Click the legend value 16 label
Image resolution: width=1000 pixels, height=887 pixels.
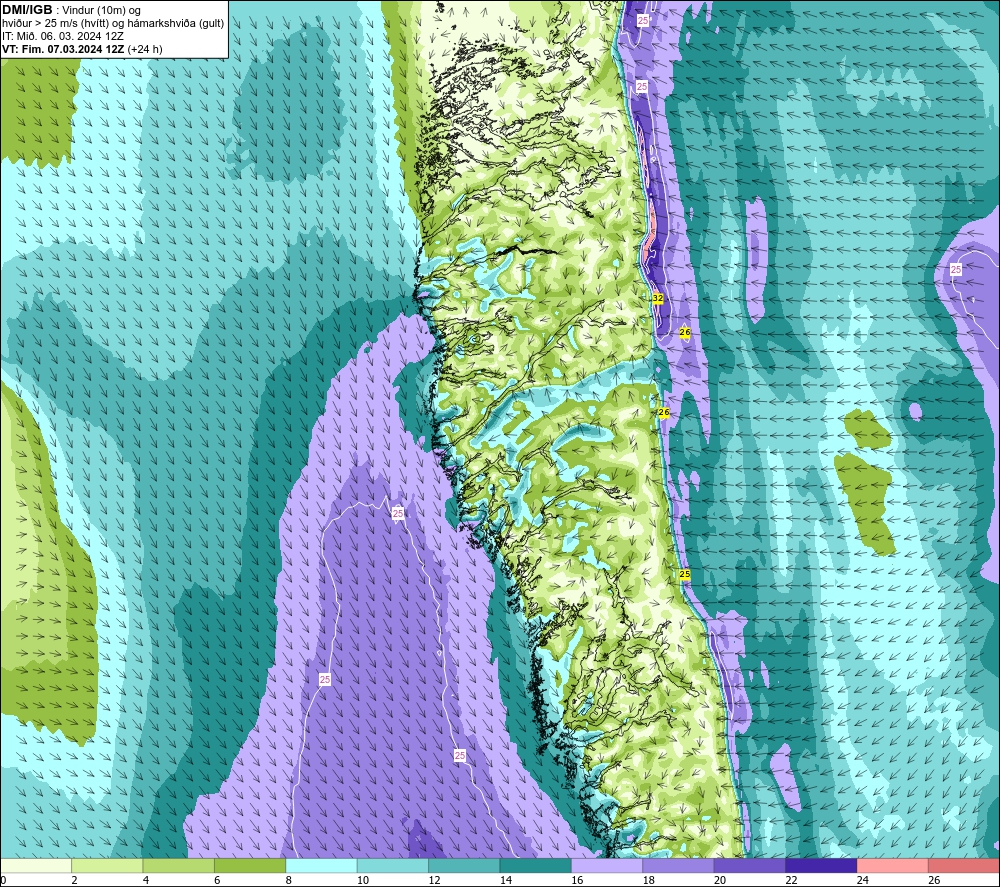click(577, 880)
